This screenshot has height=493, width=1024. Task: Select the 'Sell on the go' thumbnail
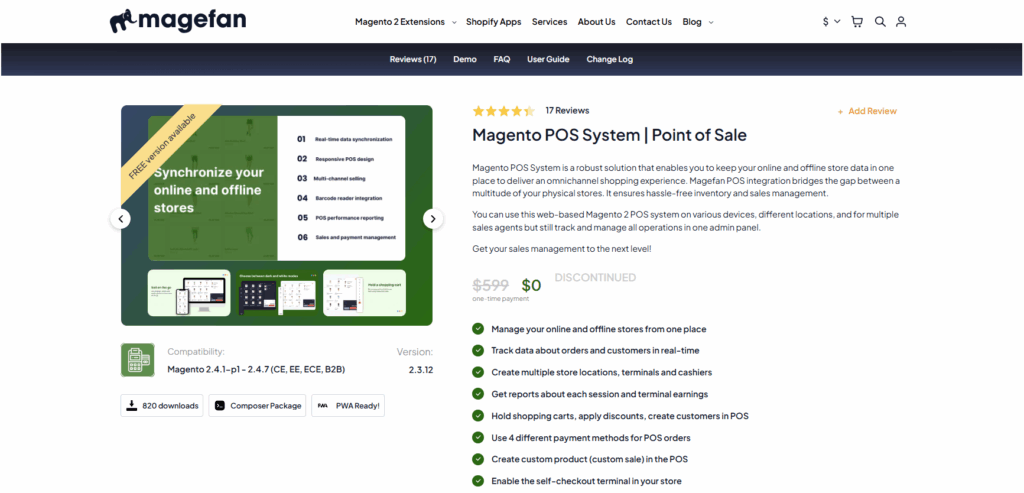point(189,293)
